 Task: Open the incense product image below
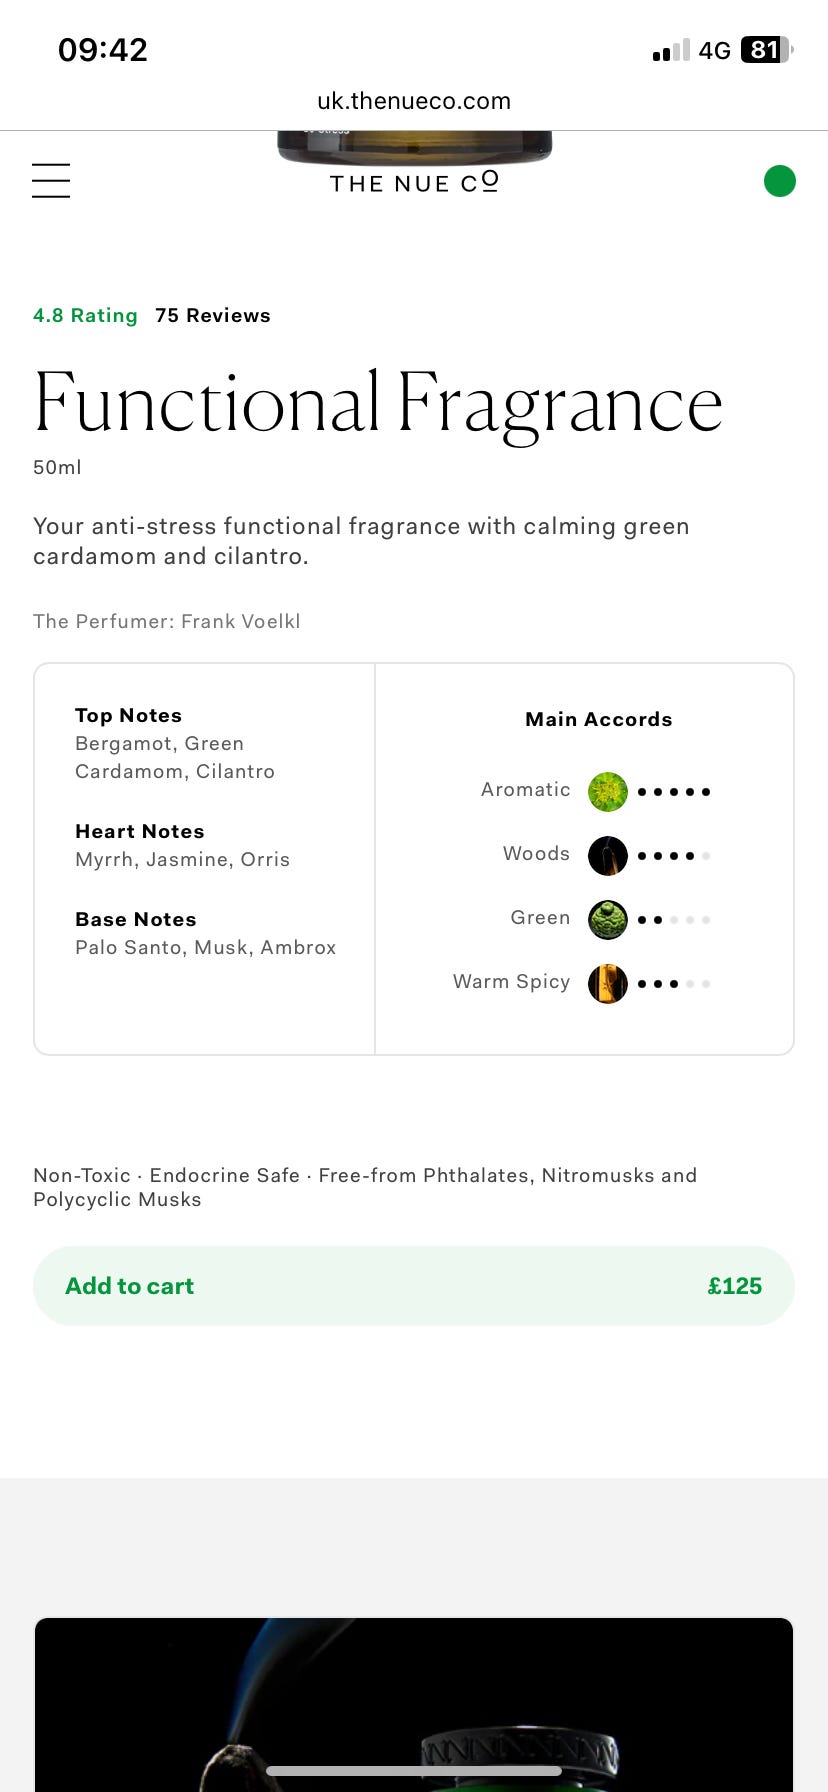pyautogui.click(x=414, y=1704)
